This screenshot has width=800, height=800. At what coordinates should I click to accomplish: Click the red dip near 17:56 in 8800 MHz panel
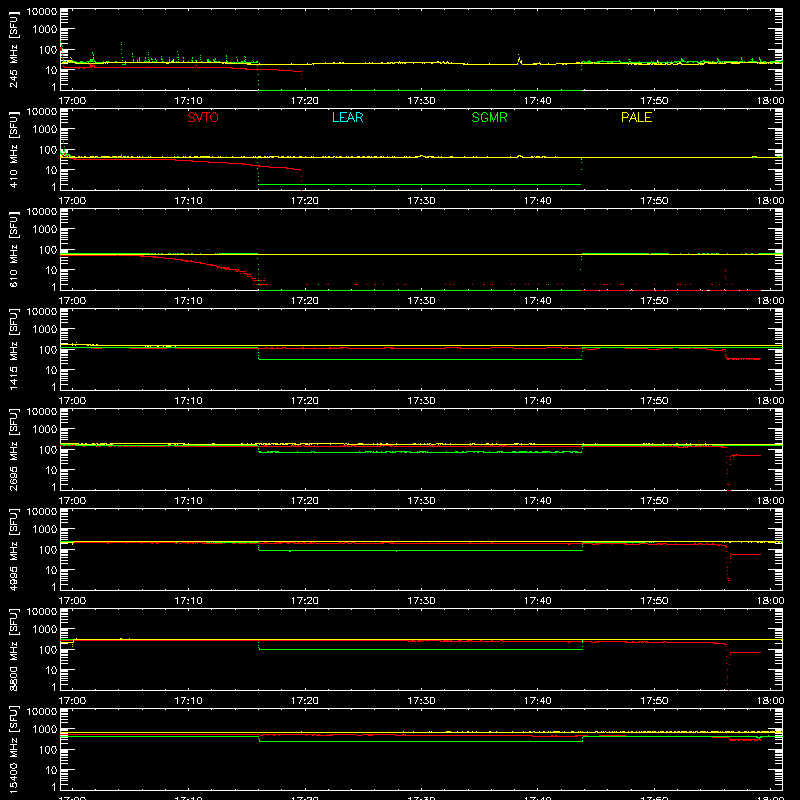[728, 668]
